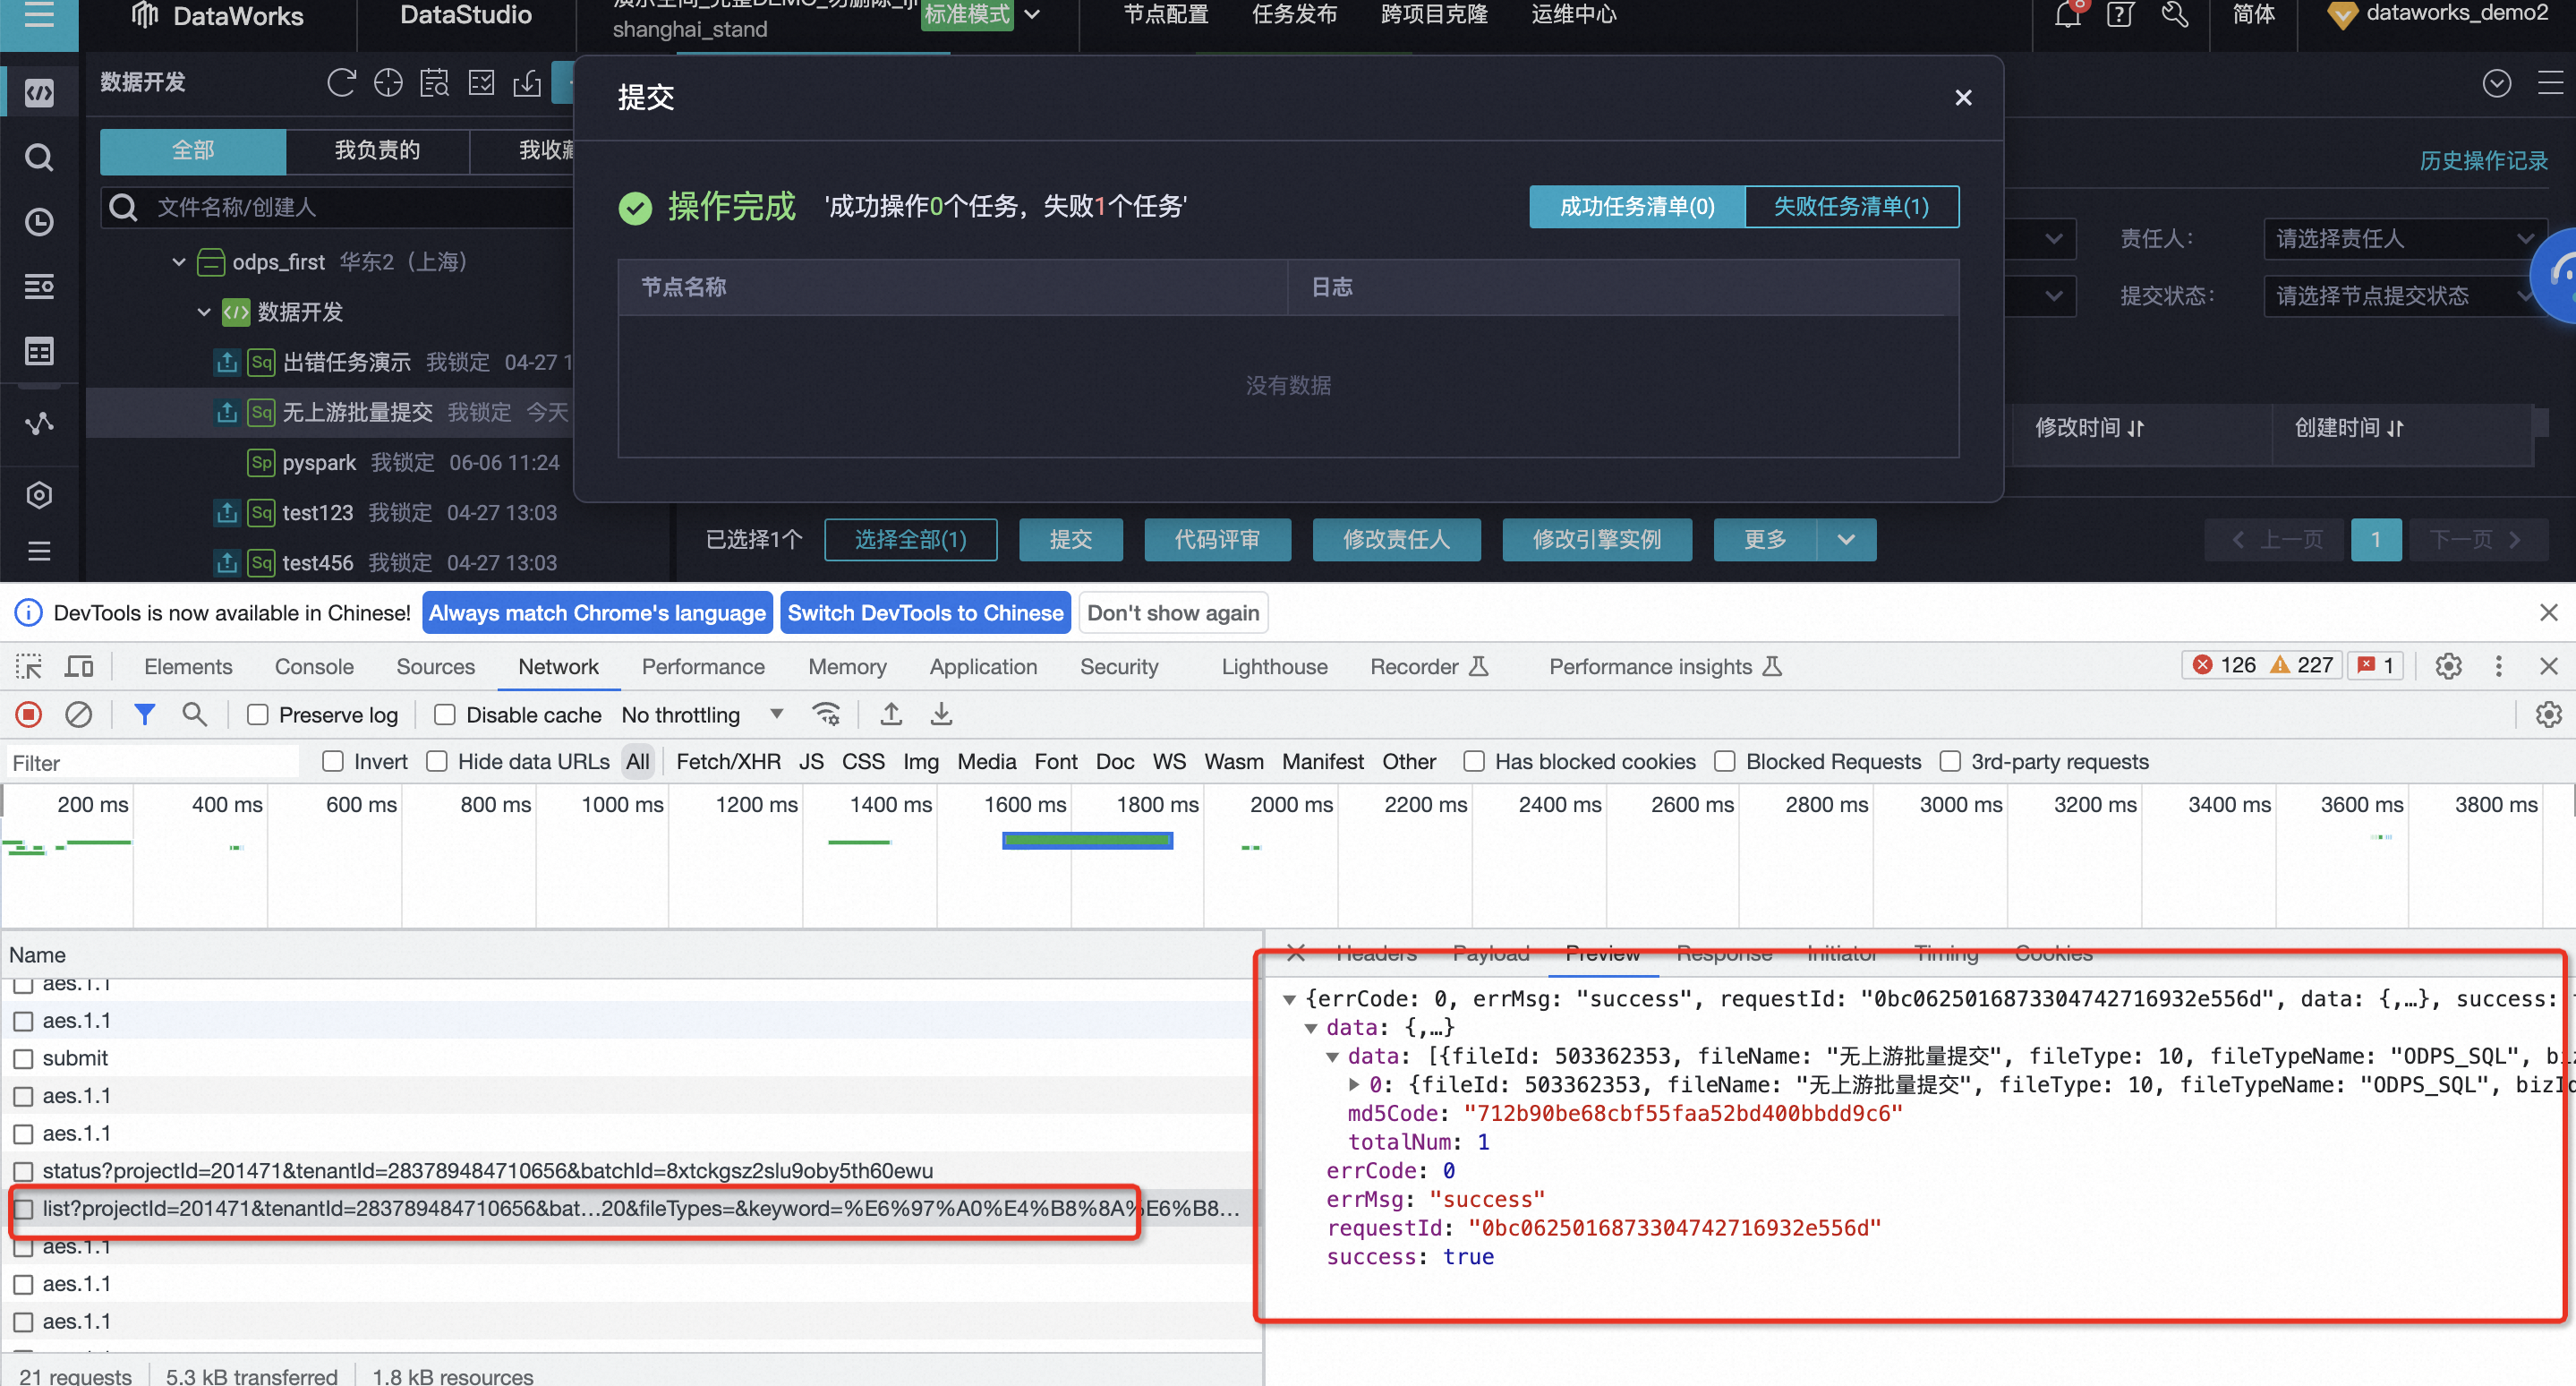Viewport: 2576px width, 1386px height.
Task: Open notifications bell icon
Action: tap(2068, 15)
